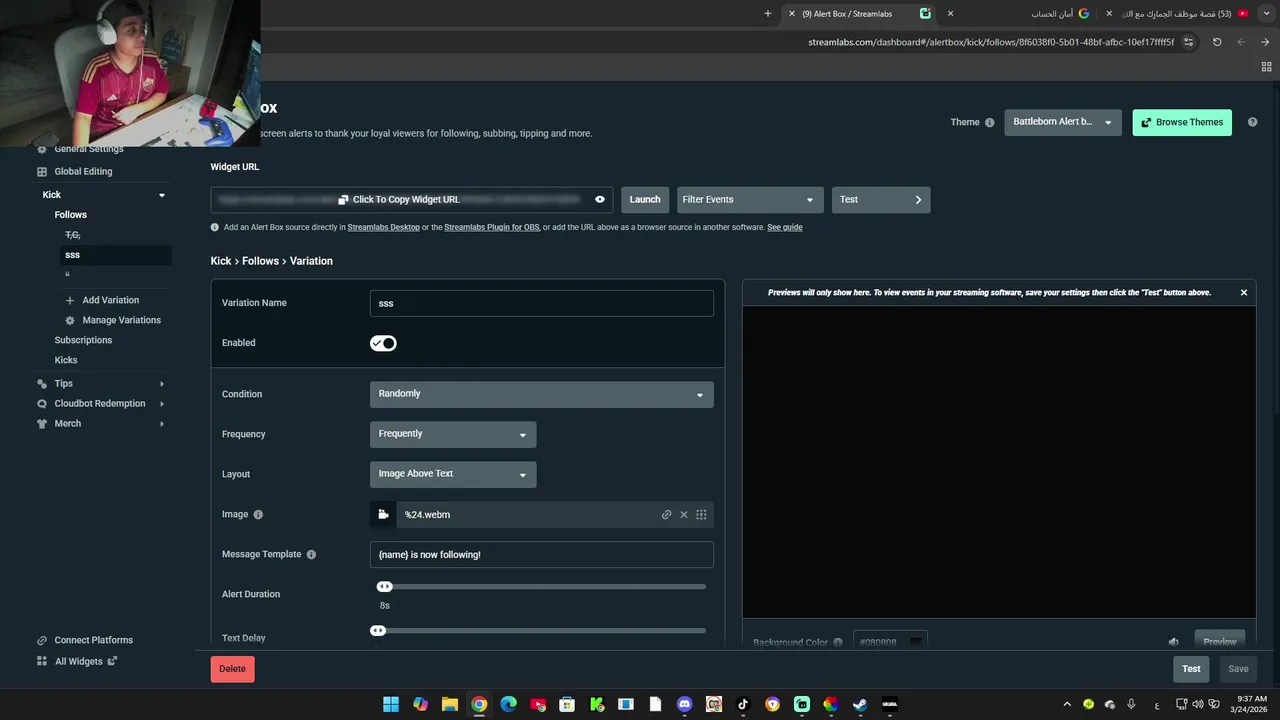
Task: Click the info icon next to Message Template
Action: [x=311, y=555]
